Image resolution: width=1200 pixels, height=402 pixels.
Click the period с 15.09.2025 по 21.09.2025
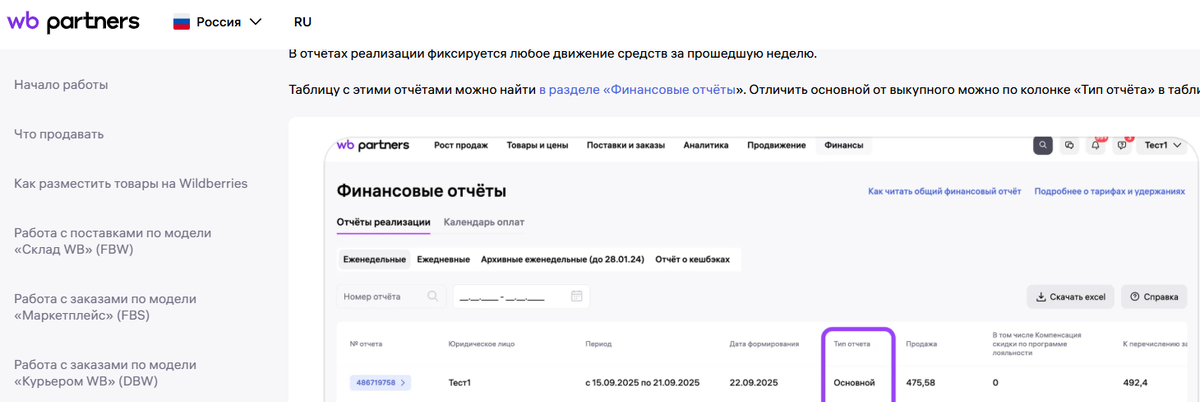click(640, 382)
